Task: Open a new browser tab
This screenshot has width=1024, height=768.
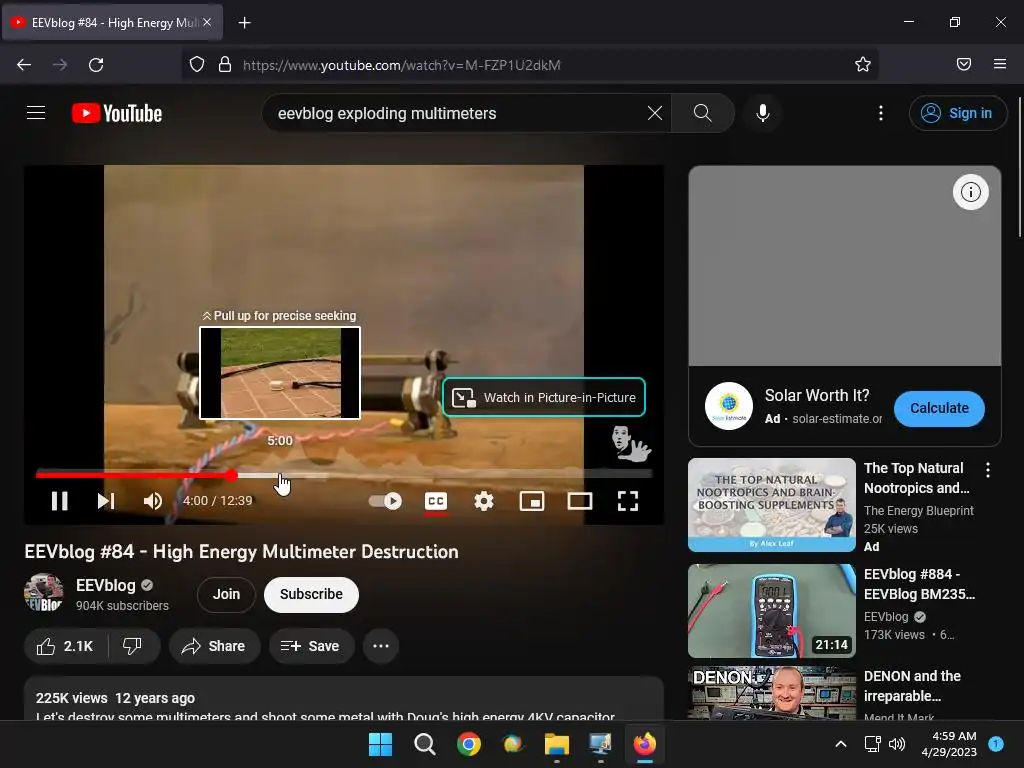Action: coord(244,23)
